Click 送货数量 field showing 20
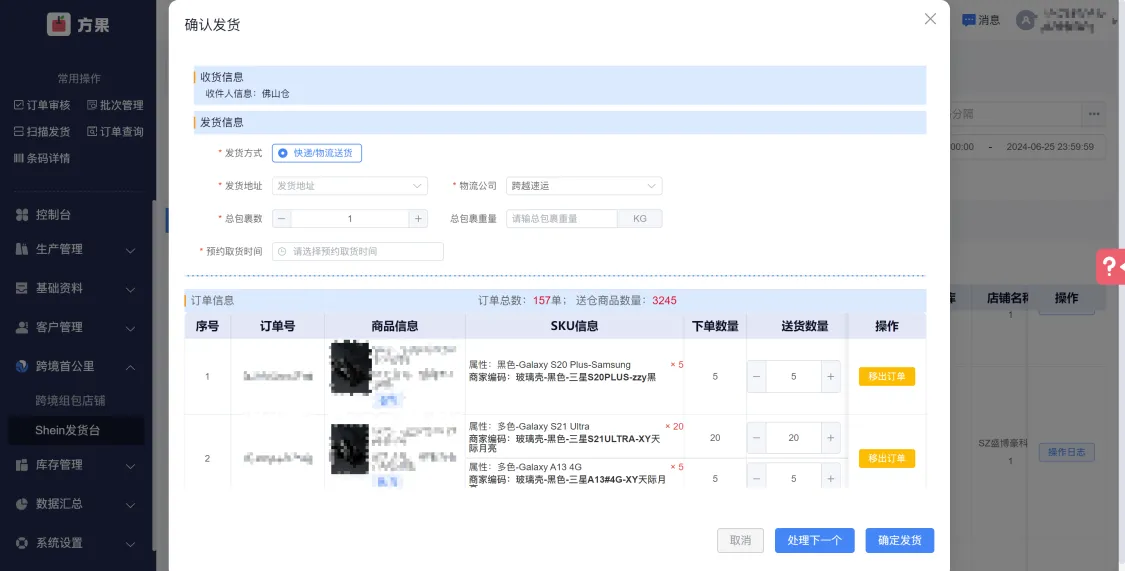 tap(794, 438)
